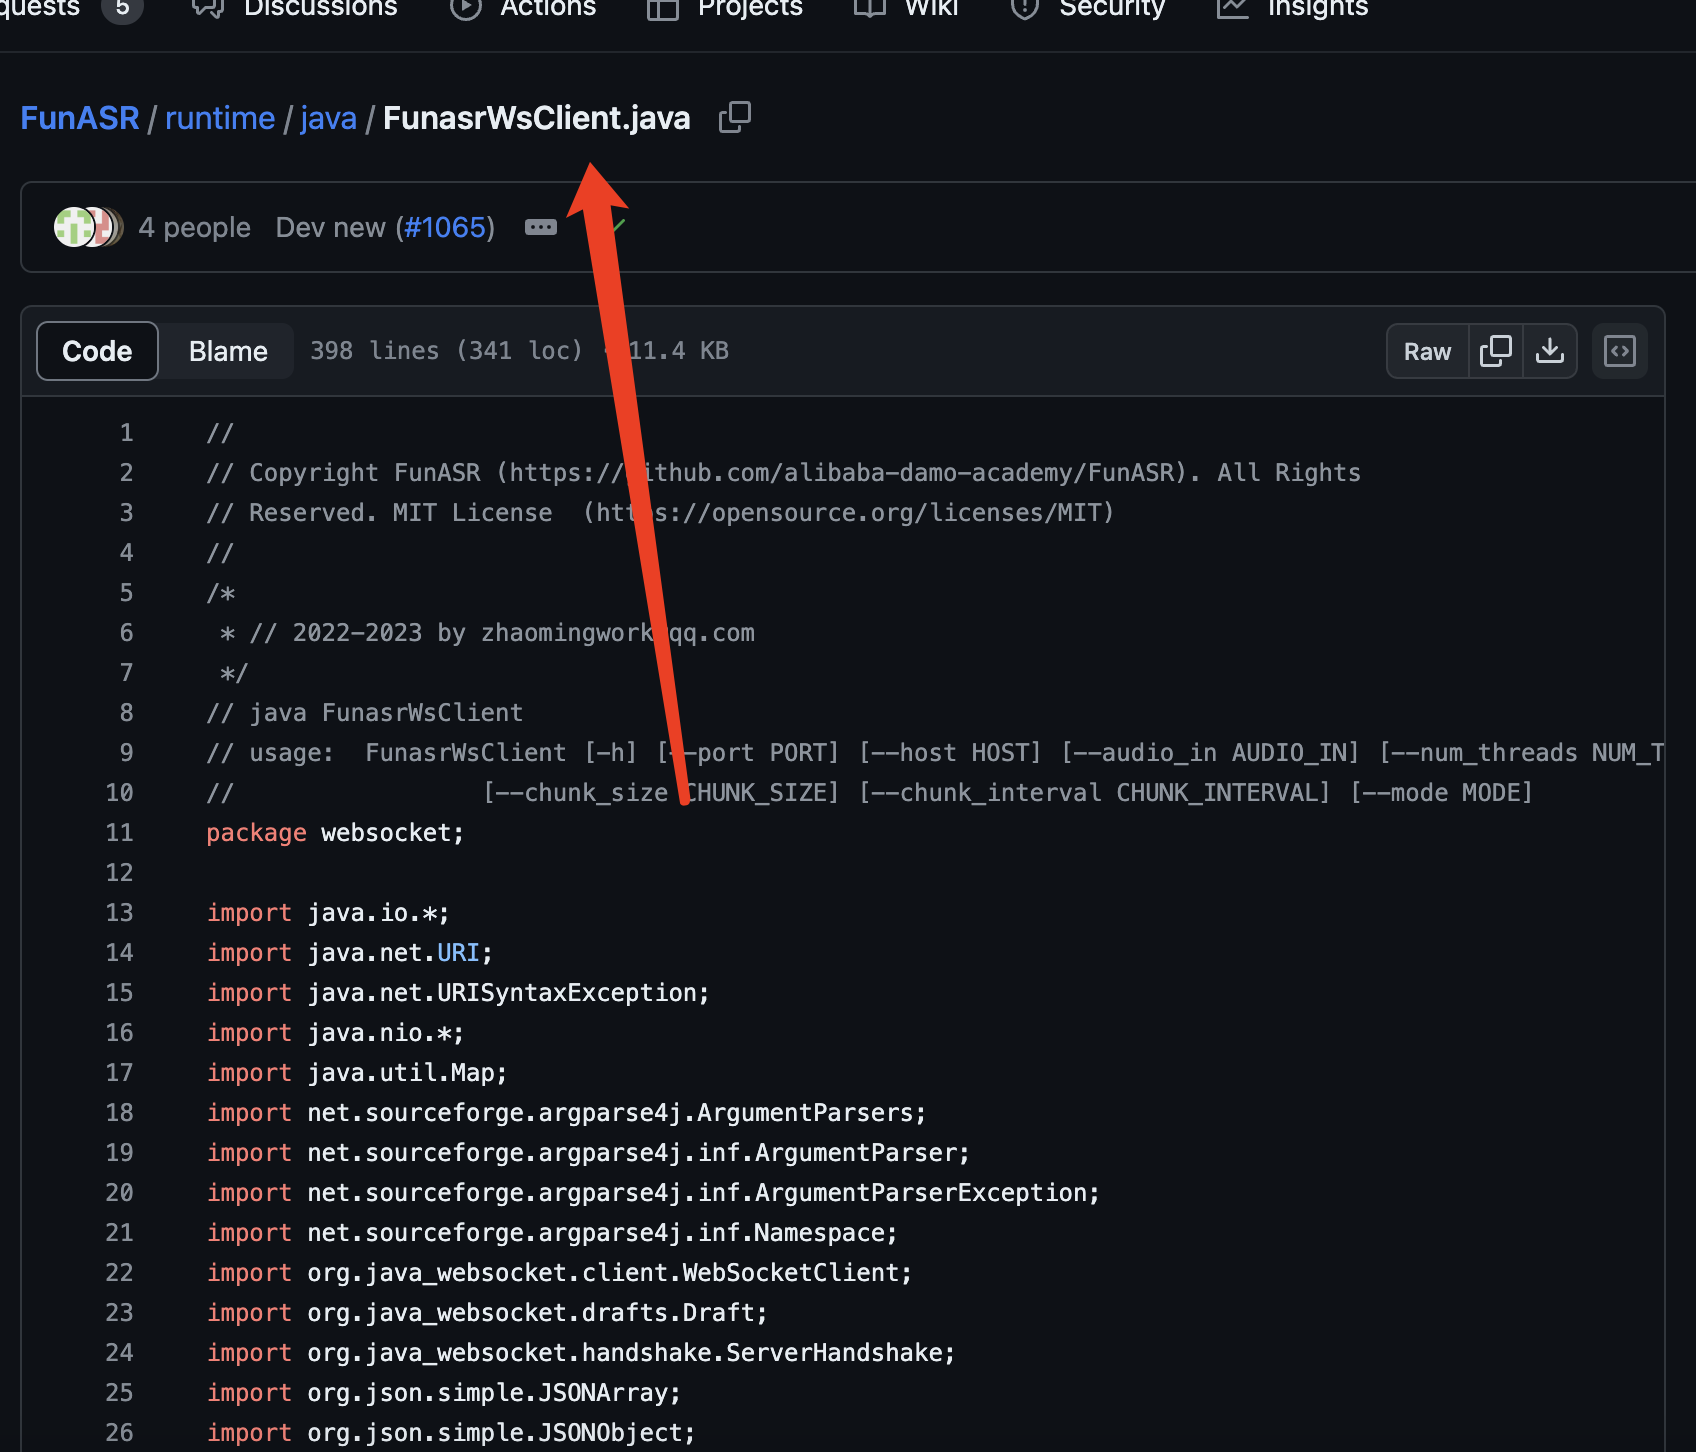Download raw file icon
Viewport: 1696px width, 1452px height.
pyautogui.click(x=1550, y=351)
